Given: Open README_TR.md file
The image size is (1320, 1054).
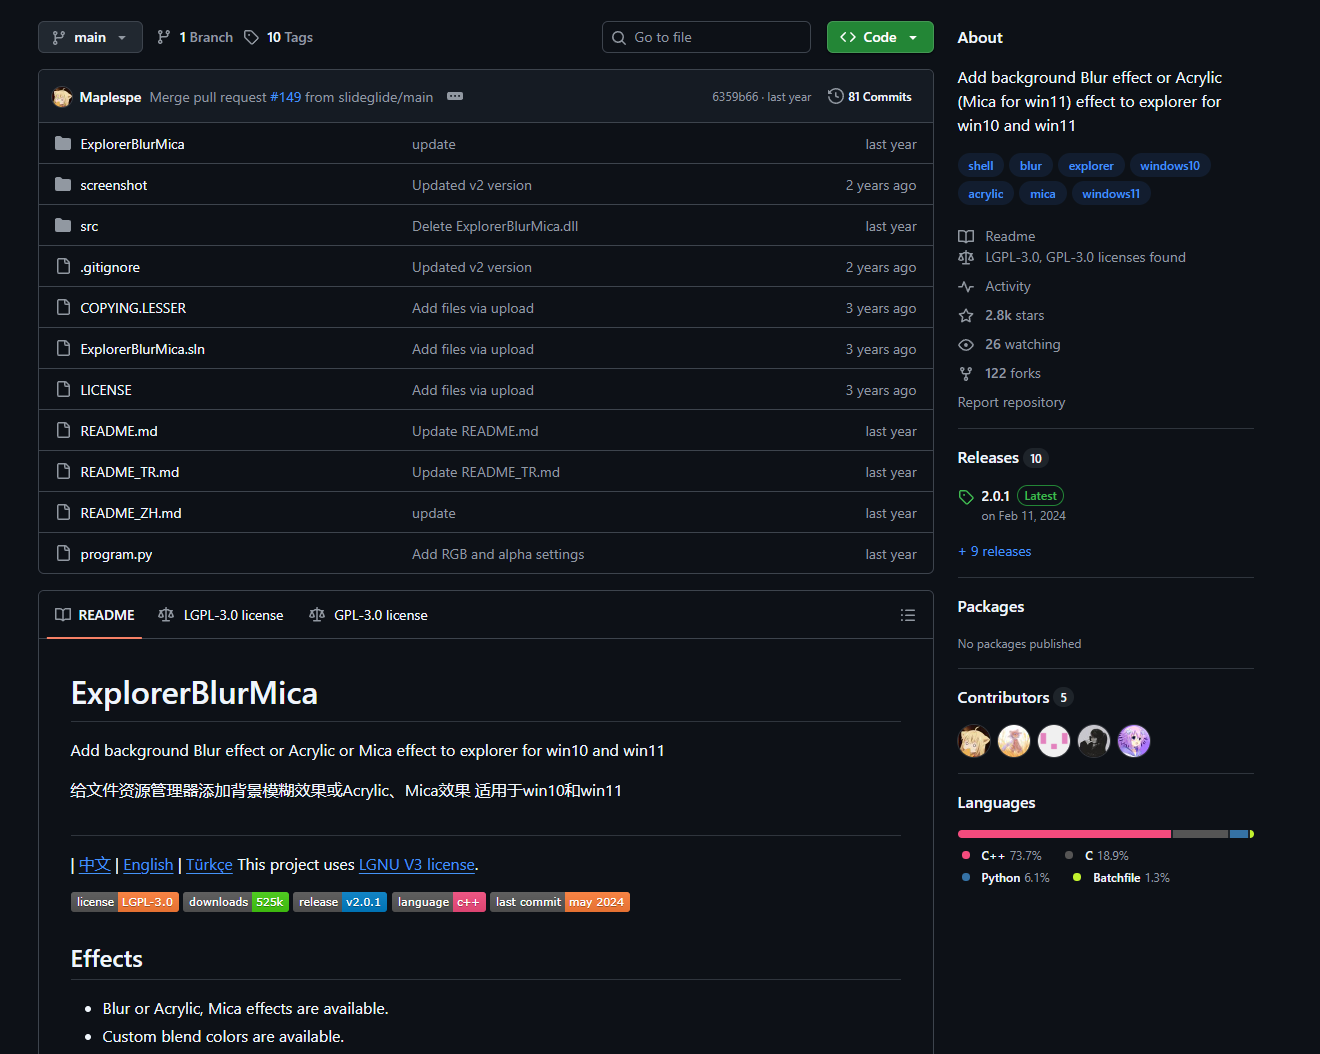Looking at the screenshot, I should pos(130,472).
